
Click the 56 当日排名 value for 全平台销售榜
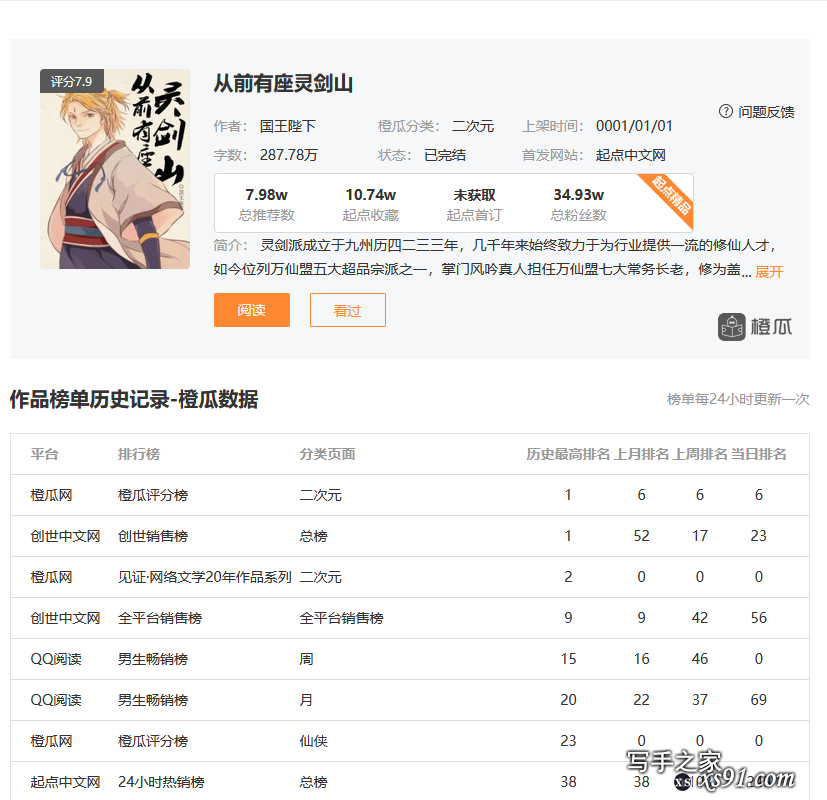click(758, 618)
